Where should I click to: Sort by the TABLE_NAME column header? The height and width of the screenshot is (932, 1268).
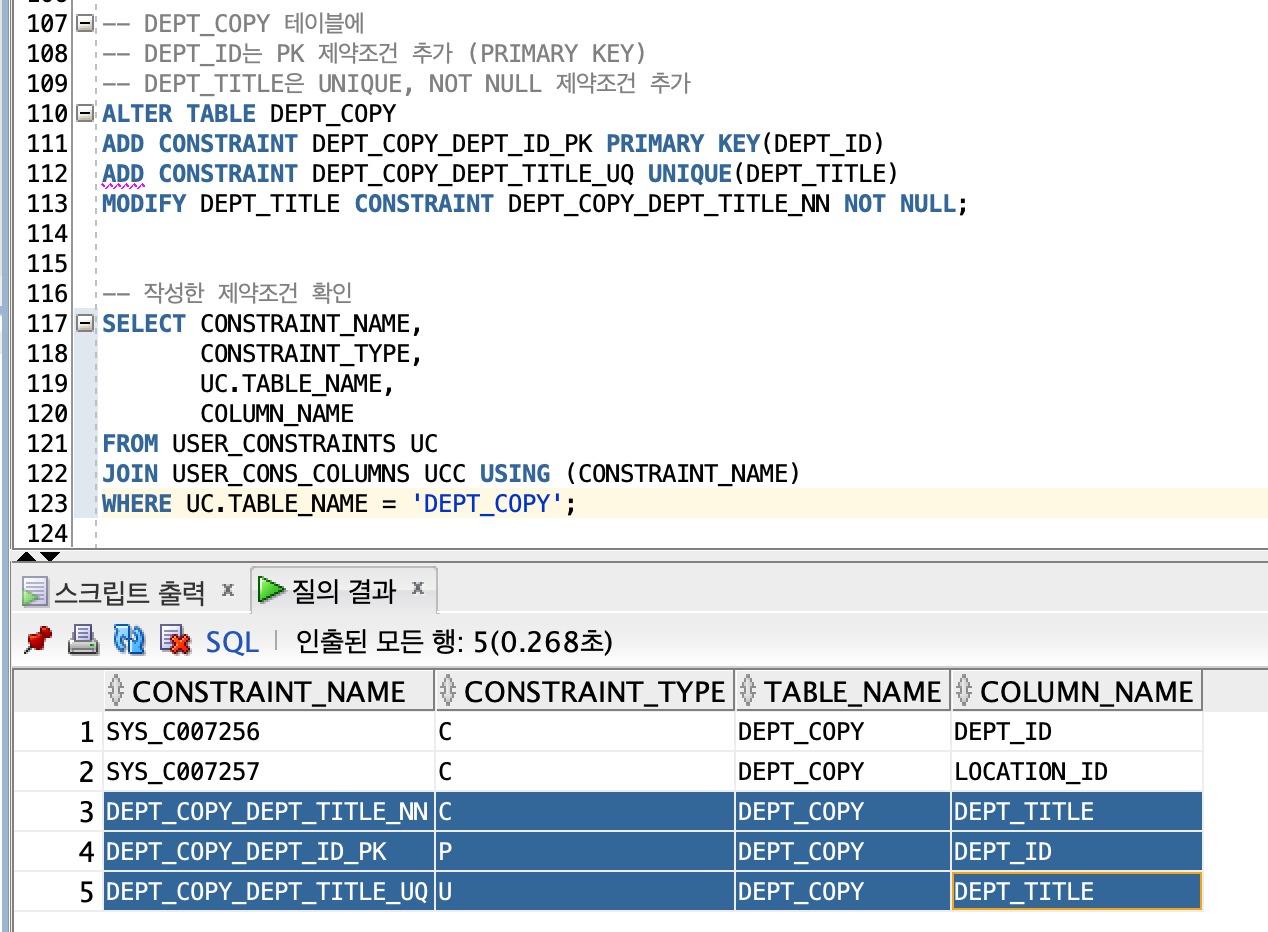pyautogui.click(x=843, y=692)
